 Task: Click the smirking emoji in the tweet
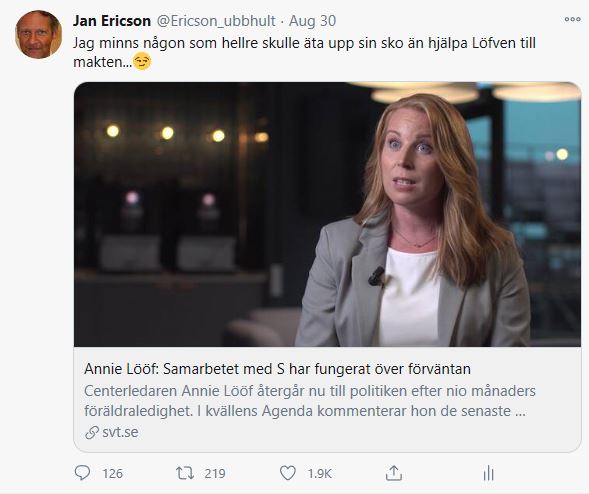tap(142, 61)
